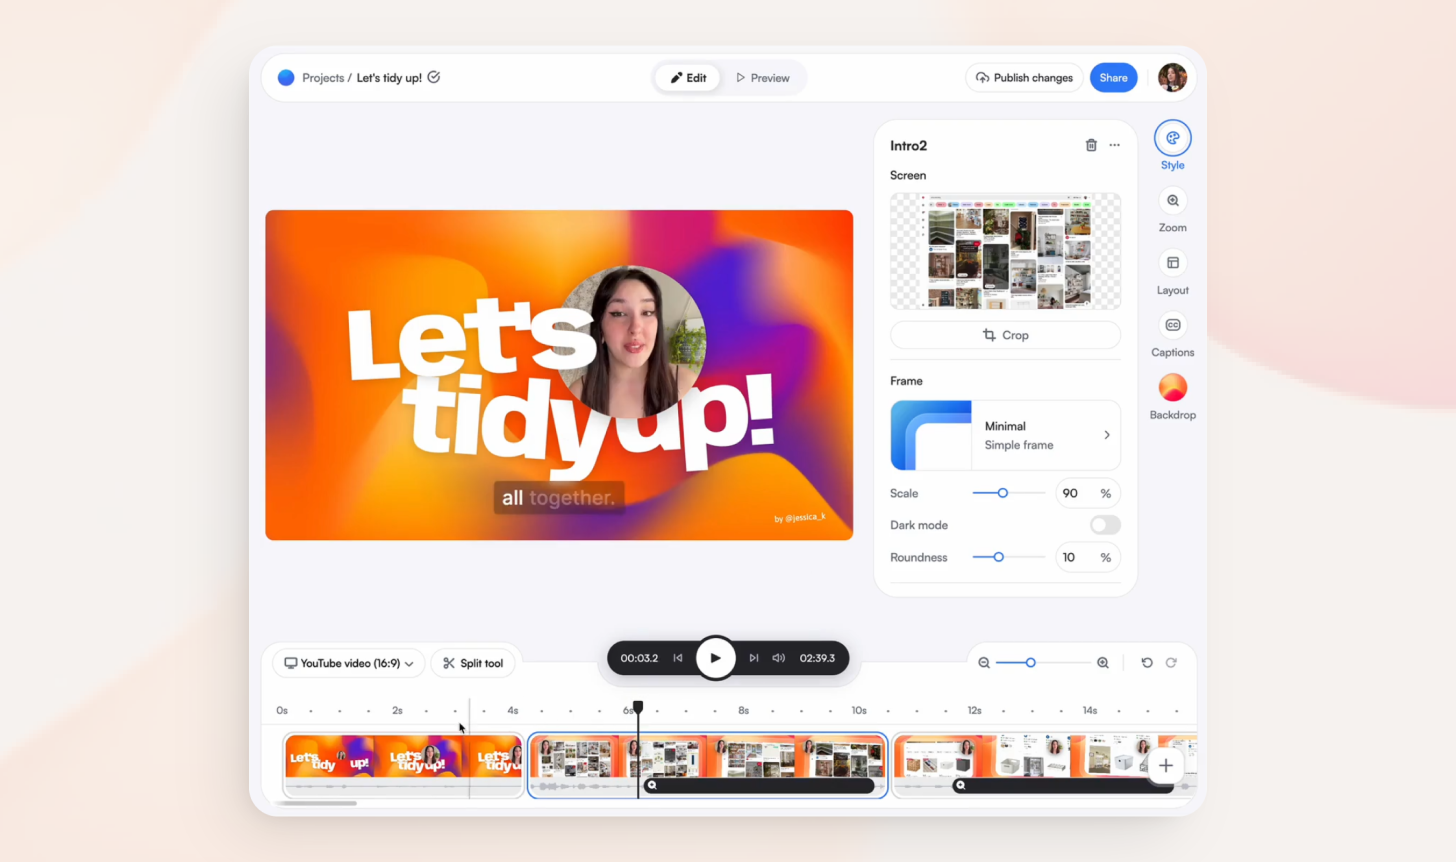This screenshot has height=862, width=1456.
Task: Click the current time 00:03.2
Action: pyautogui.click(x=639, y=658)
